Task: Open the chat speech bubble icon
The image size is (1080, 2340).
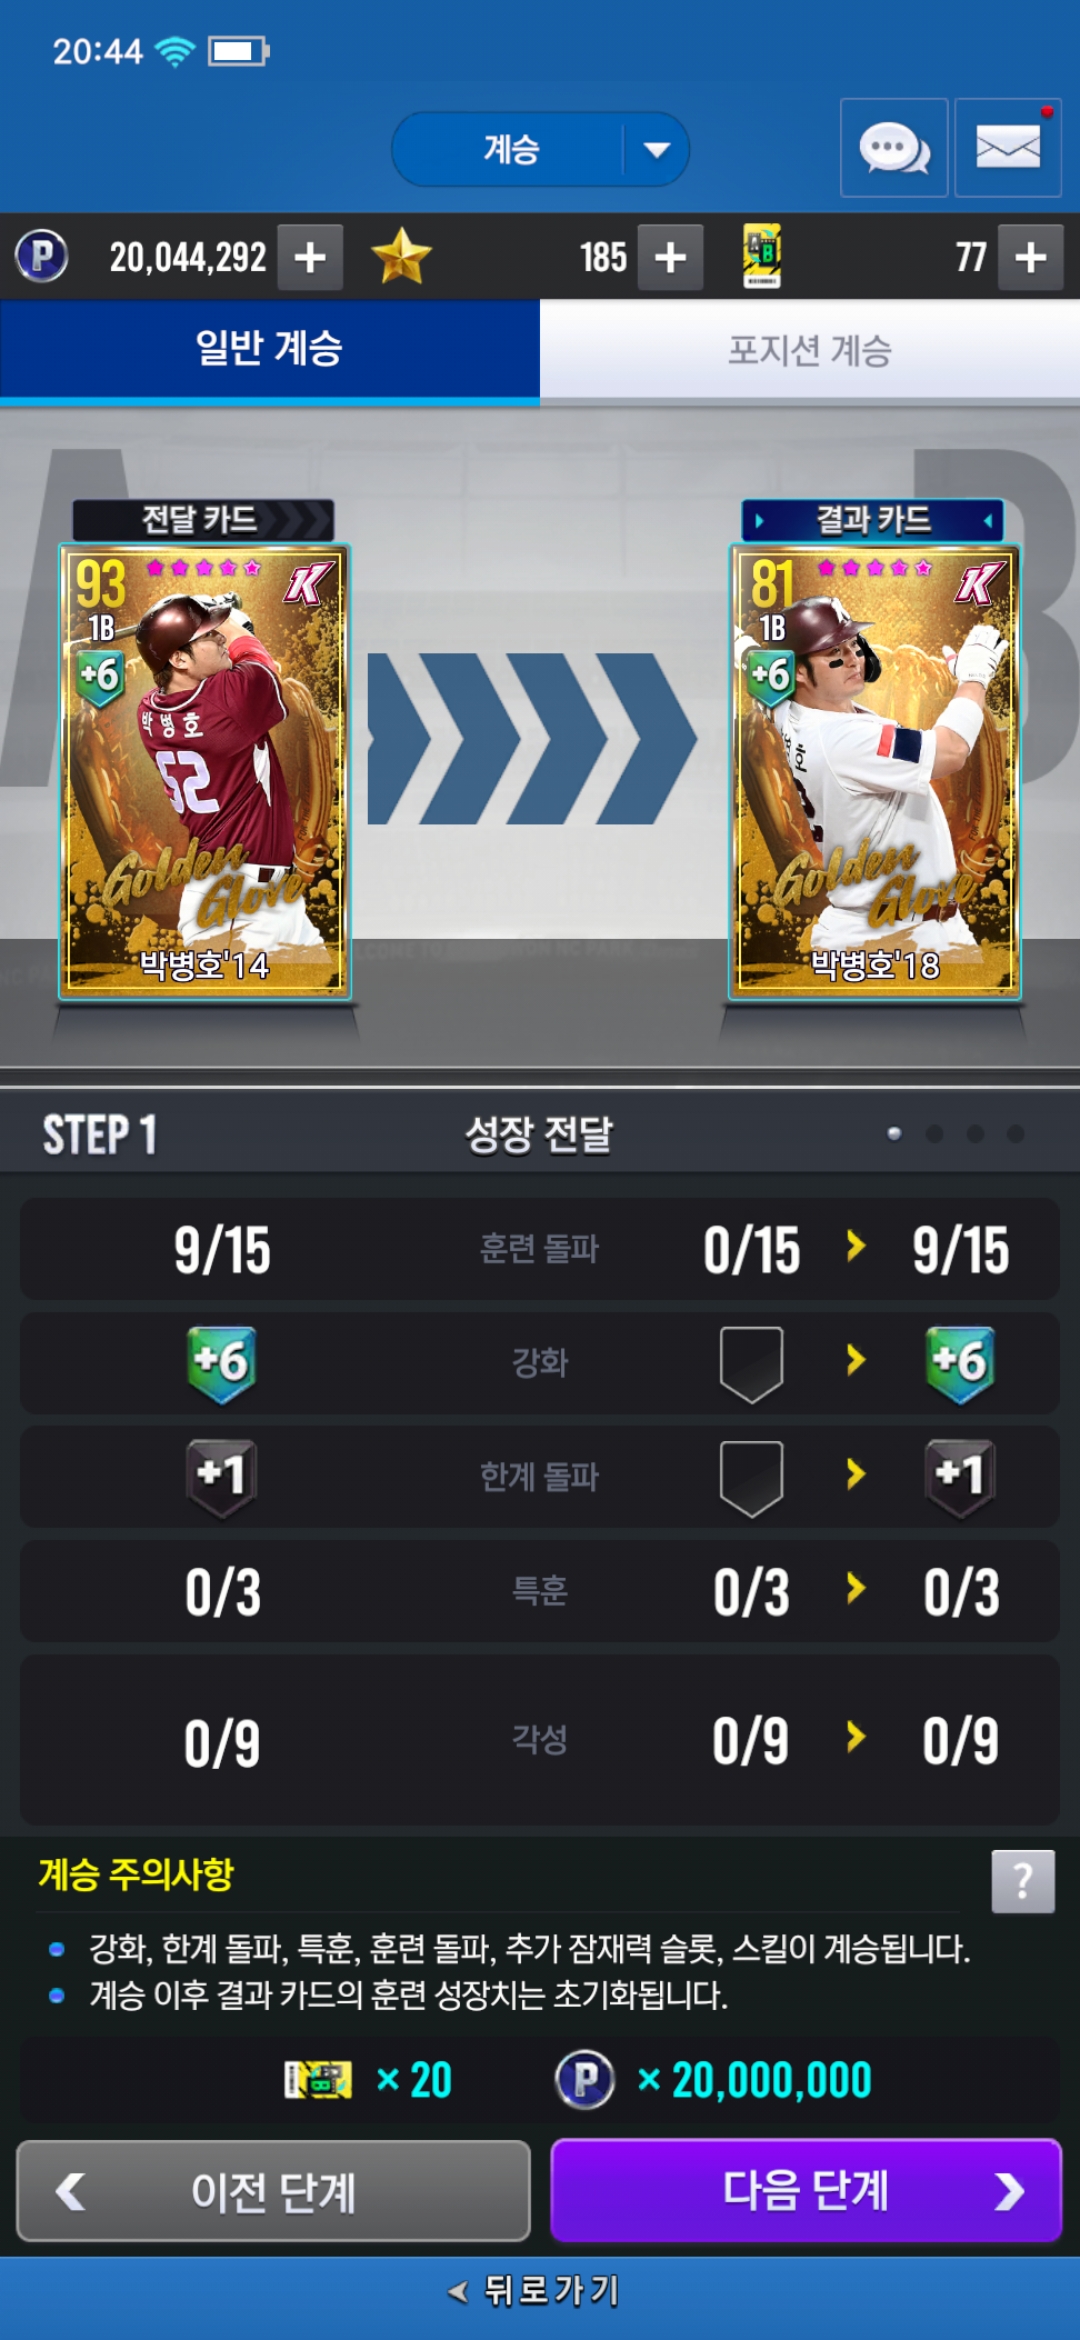Action: tap(894, 148)
